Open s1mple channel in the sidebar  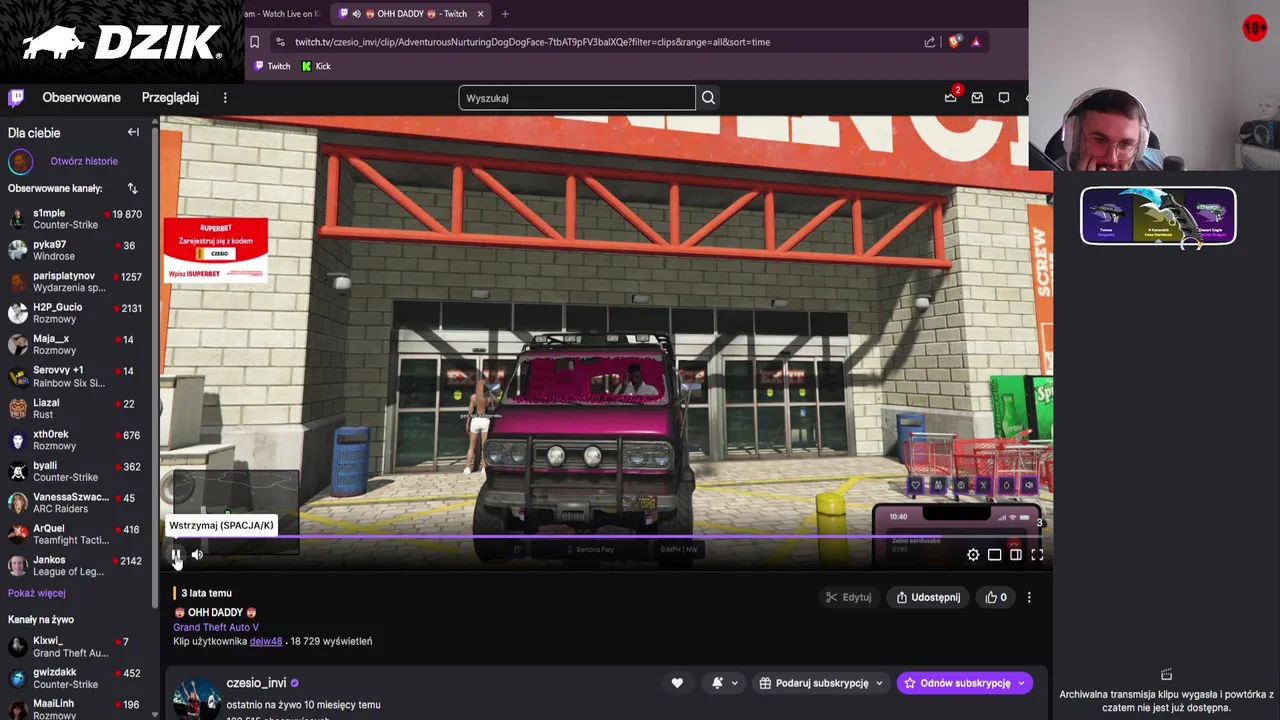76,219
